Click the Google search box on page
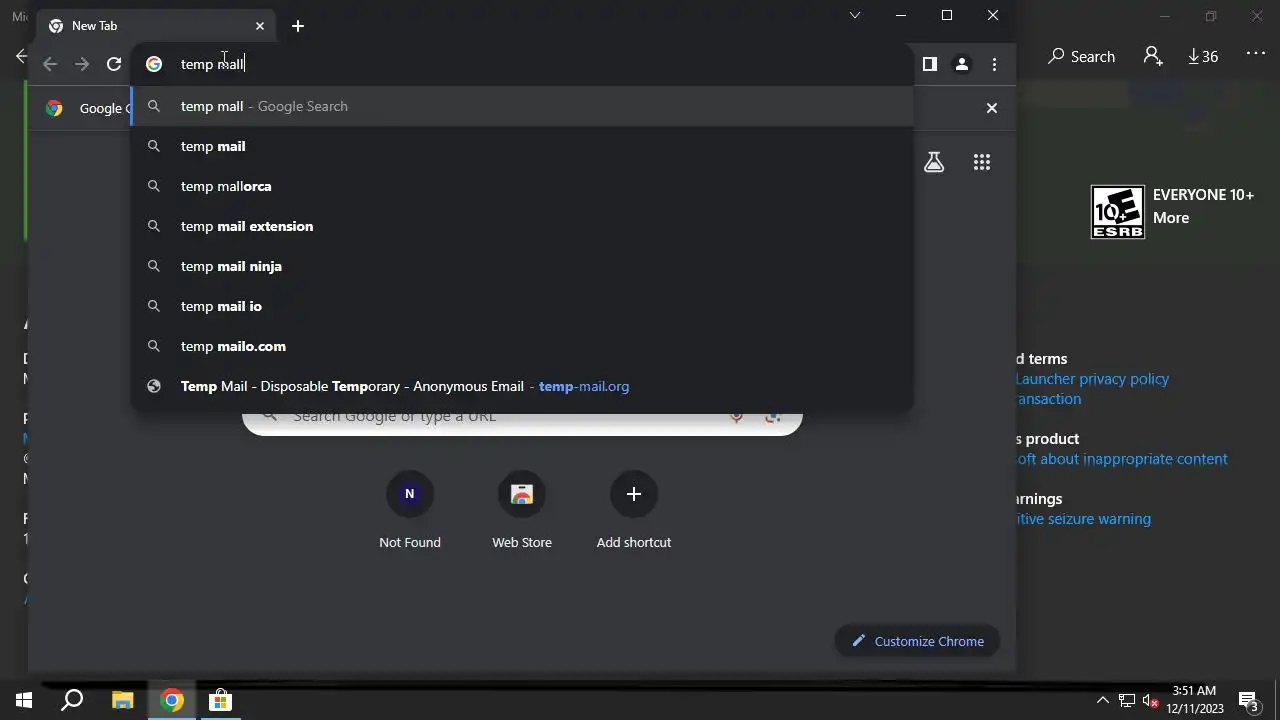Screen dimensions: 1280x720 [x=522, y=416]
